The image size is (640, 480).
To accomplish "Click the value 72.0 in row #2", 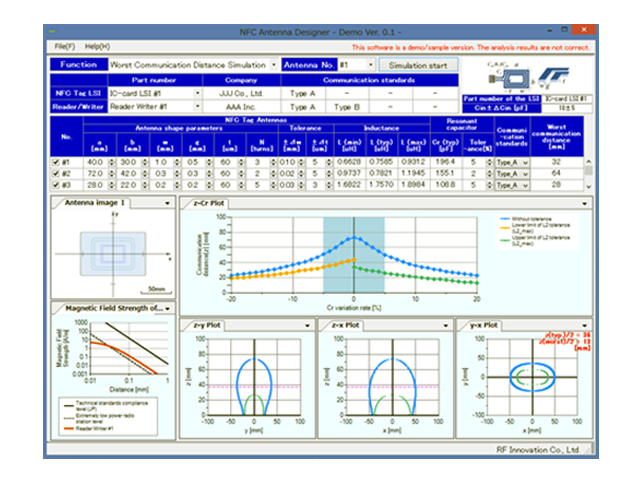I will click(95, 174).
